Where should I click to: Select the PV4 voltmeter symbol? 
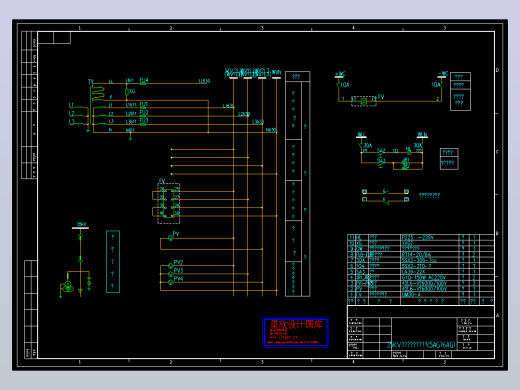pos(171,282)
